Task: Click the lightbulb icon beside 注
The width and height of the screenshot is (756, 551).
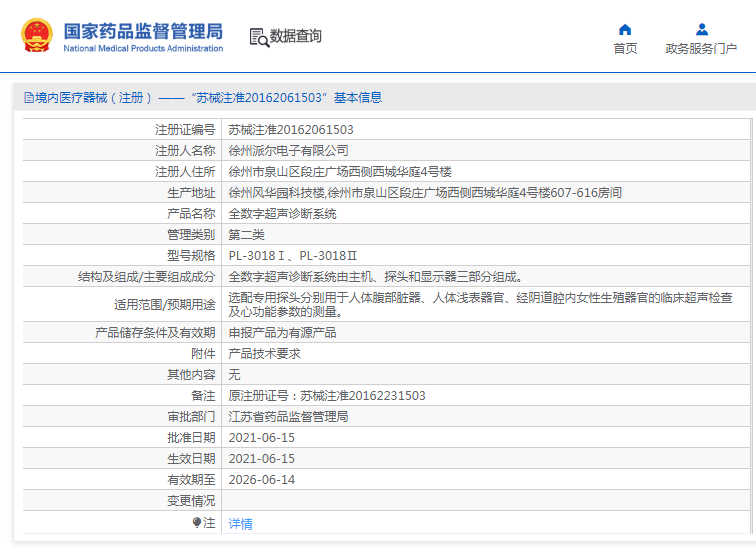Action: point(197,522)
